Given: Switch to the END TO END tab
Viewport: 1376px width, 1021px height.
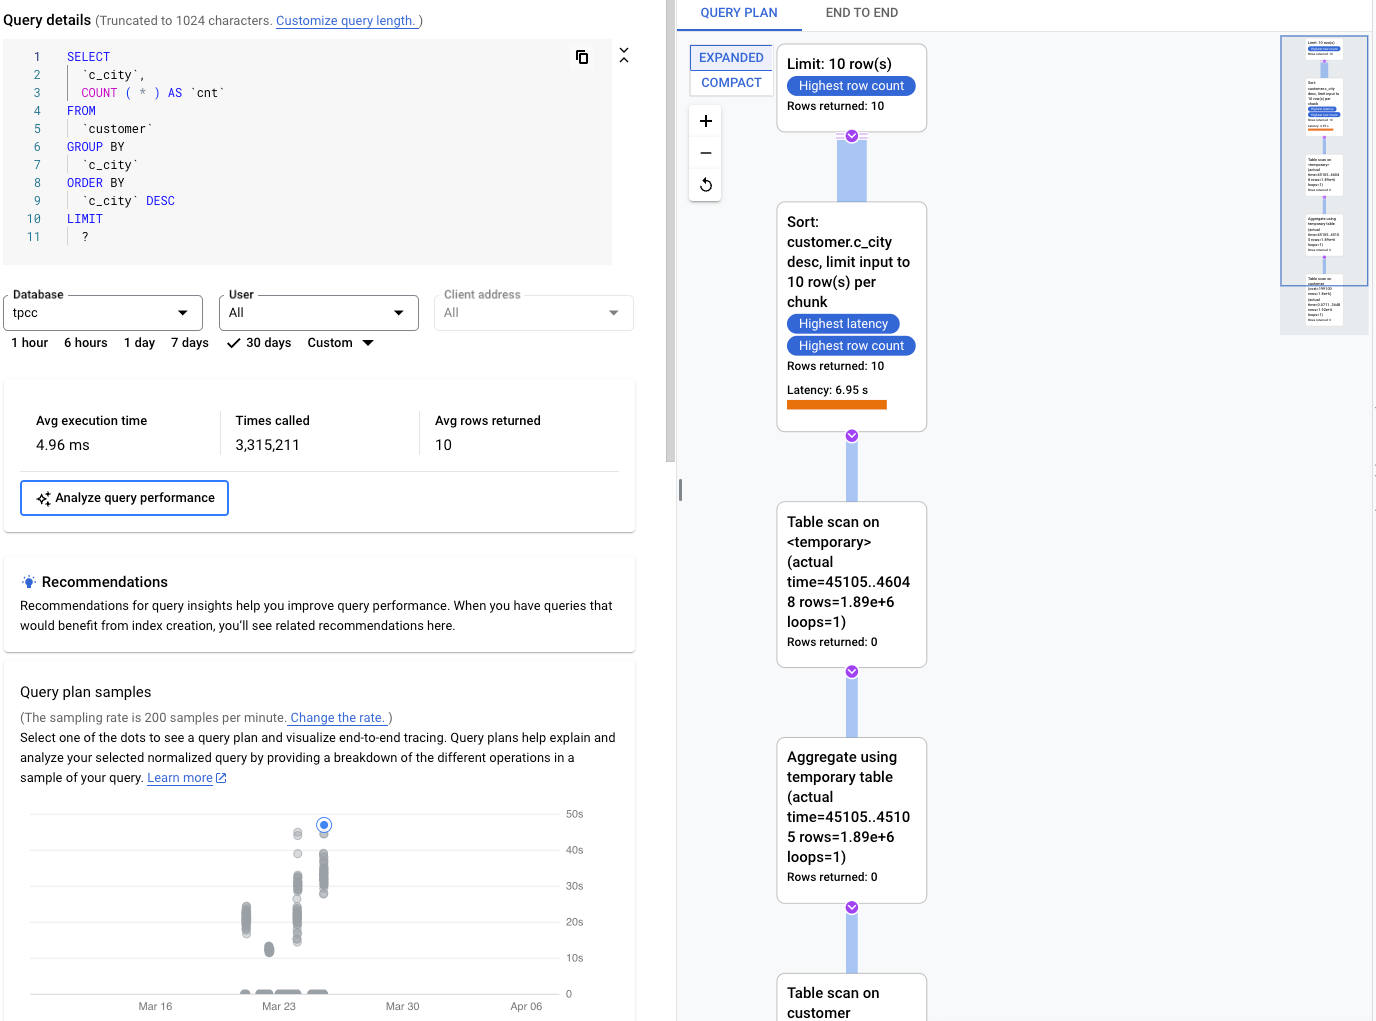Looking at the screenshot, I should tap(862, 13).
